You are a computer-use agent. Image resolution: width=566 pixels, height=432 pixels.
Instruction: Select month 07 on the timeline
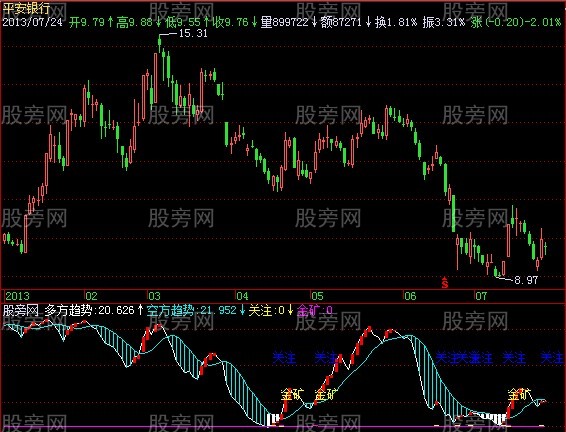481,296
